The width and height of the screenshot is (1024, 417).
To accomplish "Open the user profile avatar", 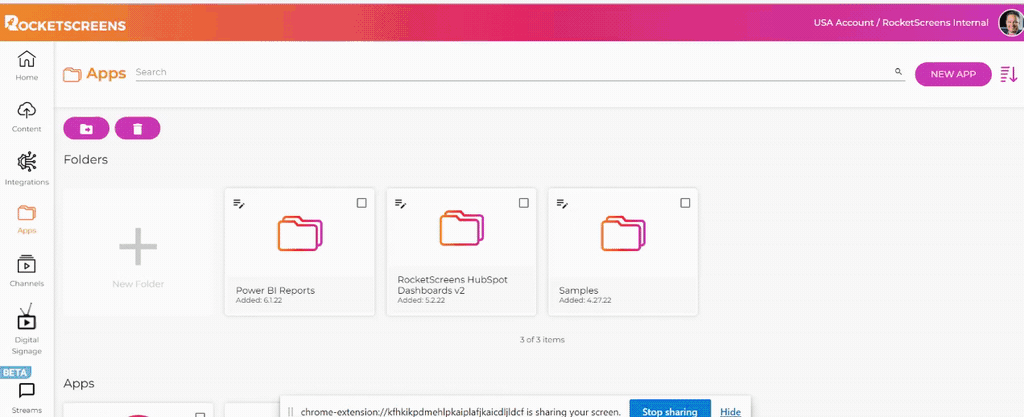I will (x=1010, y=23).
